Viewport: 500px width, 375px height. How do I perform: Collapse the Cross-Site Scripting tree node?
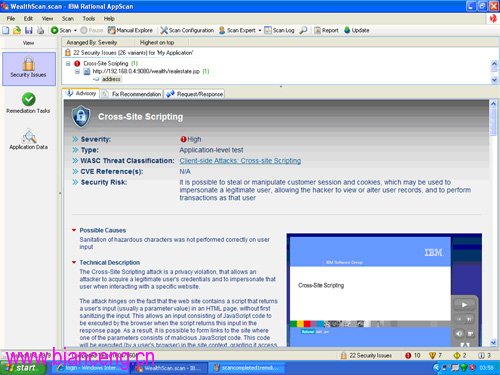[68, 63]
